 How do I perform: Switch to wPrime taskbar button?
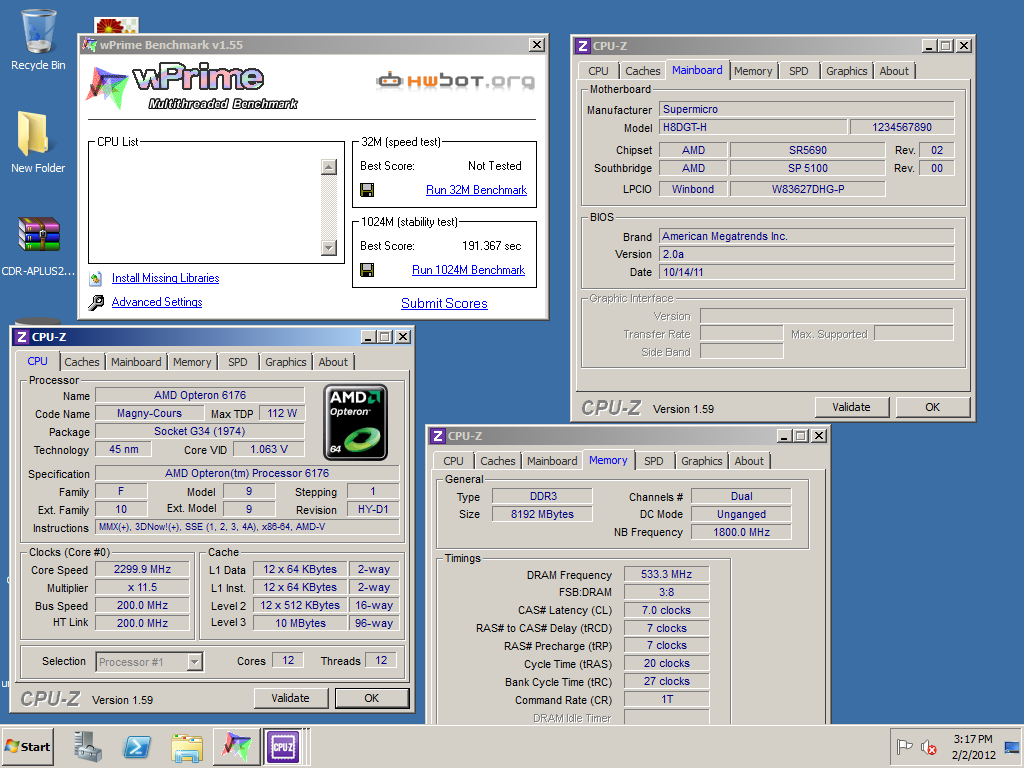click(236, 746)
